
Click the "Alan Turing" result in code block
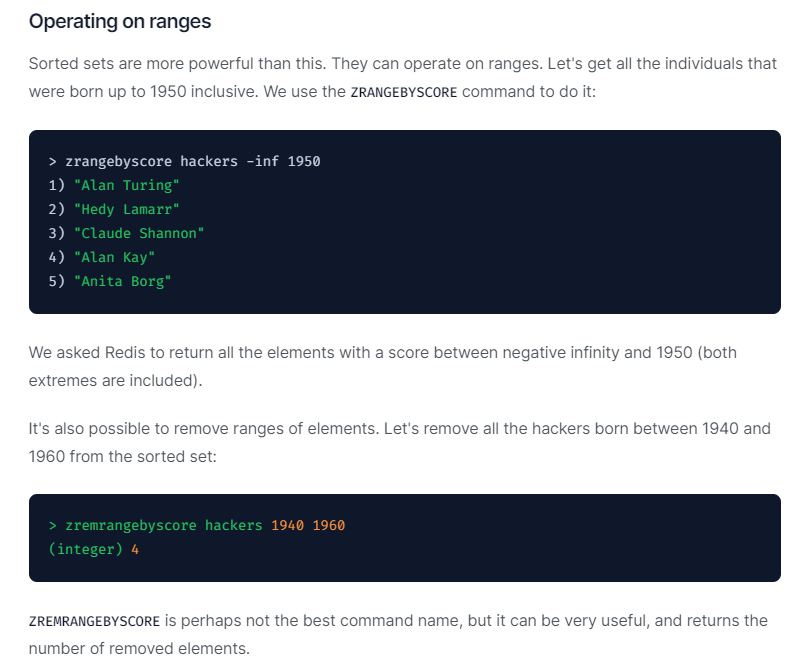click(125, 185)
